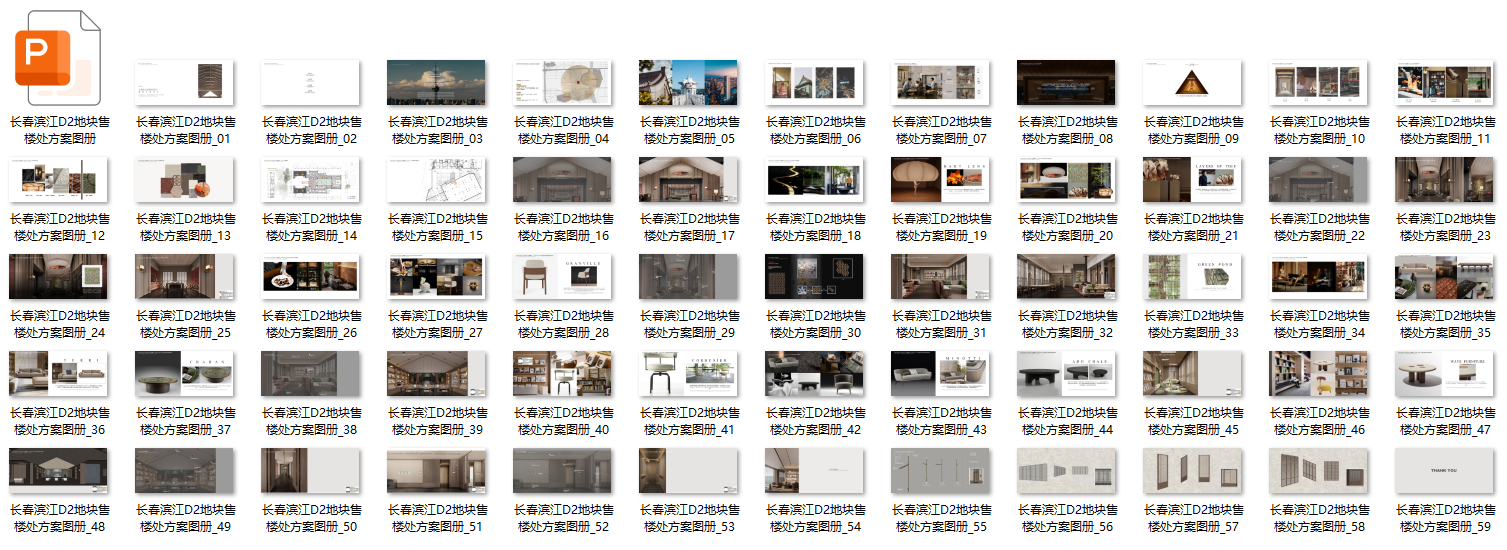Viewport: 1507px width, 550px height.
Task: Select thumbnail image 楼处方案图册_56
Action: pyautogui.click(x=1066, y=470)
